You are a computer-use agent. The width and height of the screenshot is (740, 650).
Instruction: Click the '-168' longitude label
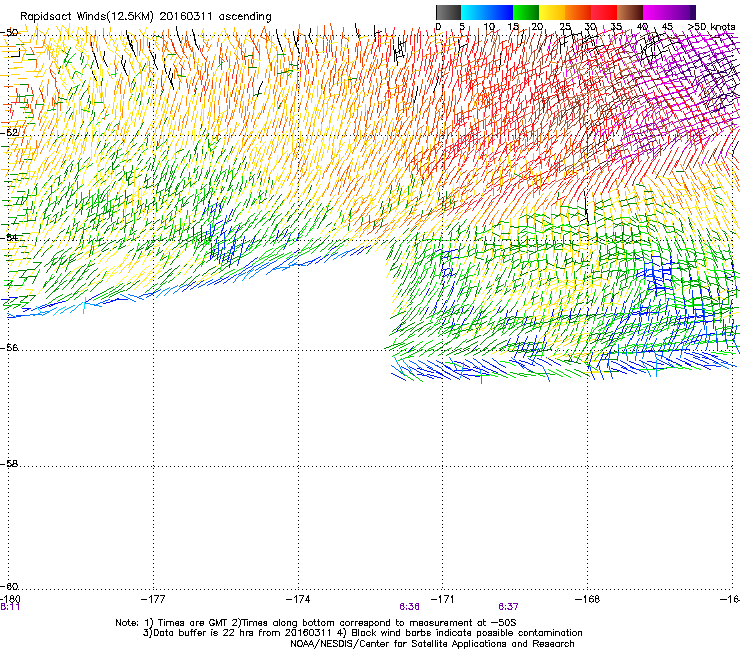tap(588, 599)
